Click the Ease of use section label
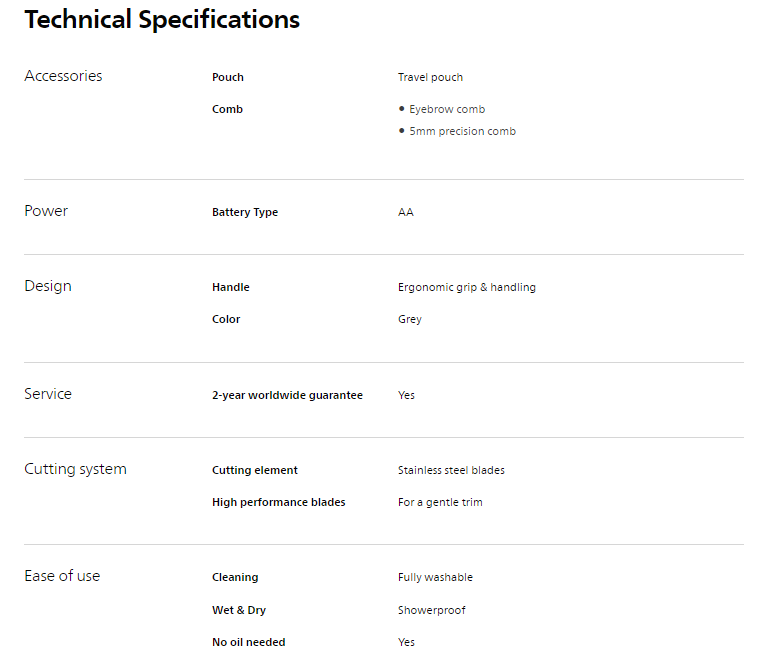The height and width of the screenshot is (664, 759). pyautogui.click(x=62, y=576)
